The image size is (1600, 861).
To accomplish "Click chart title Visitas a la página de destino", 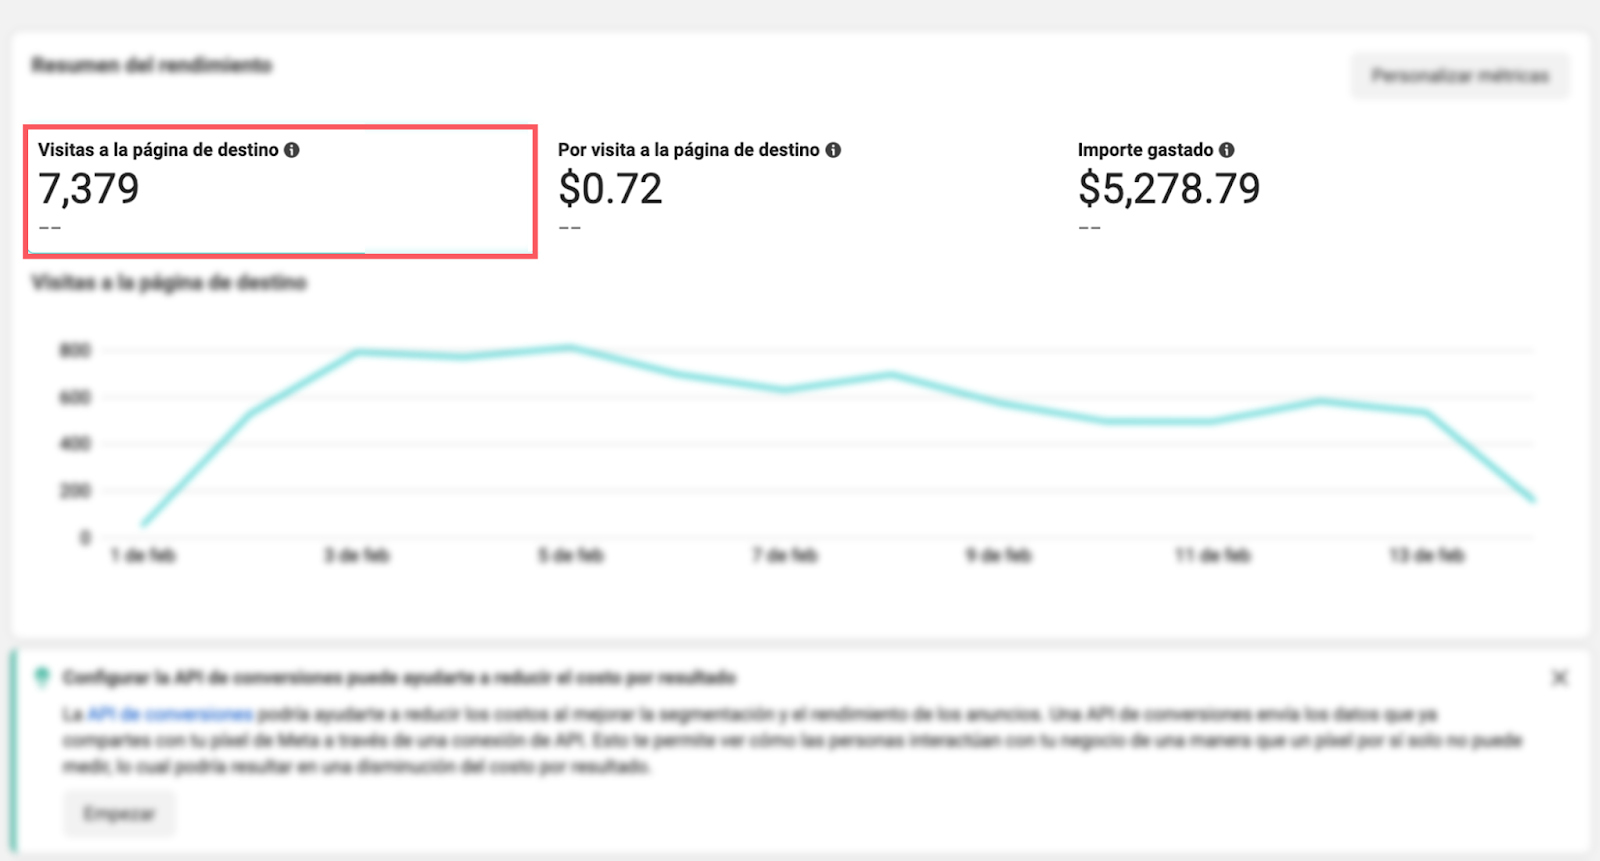I will (168, 283).
